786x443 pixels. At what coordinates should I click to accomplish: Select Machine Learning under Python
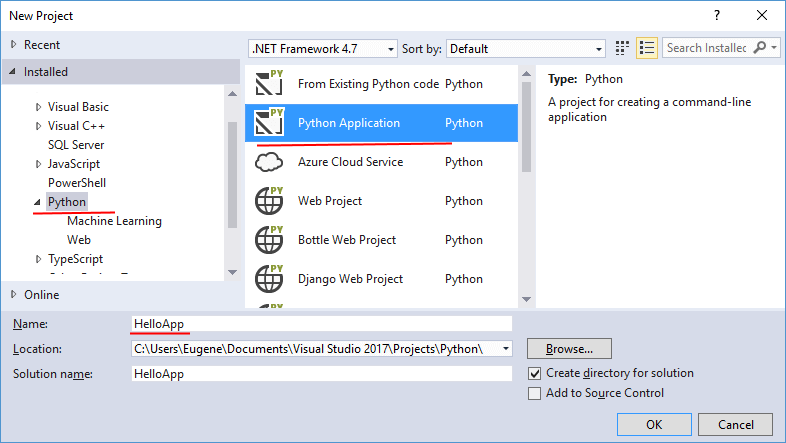click(114, 221)
